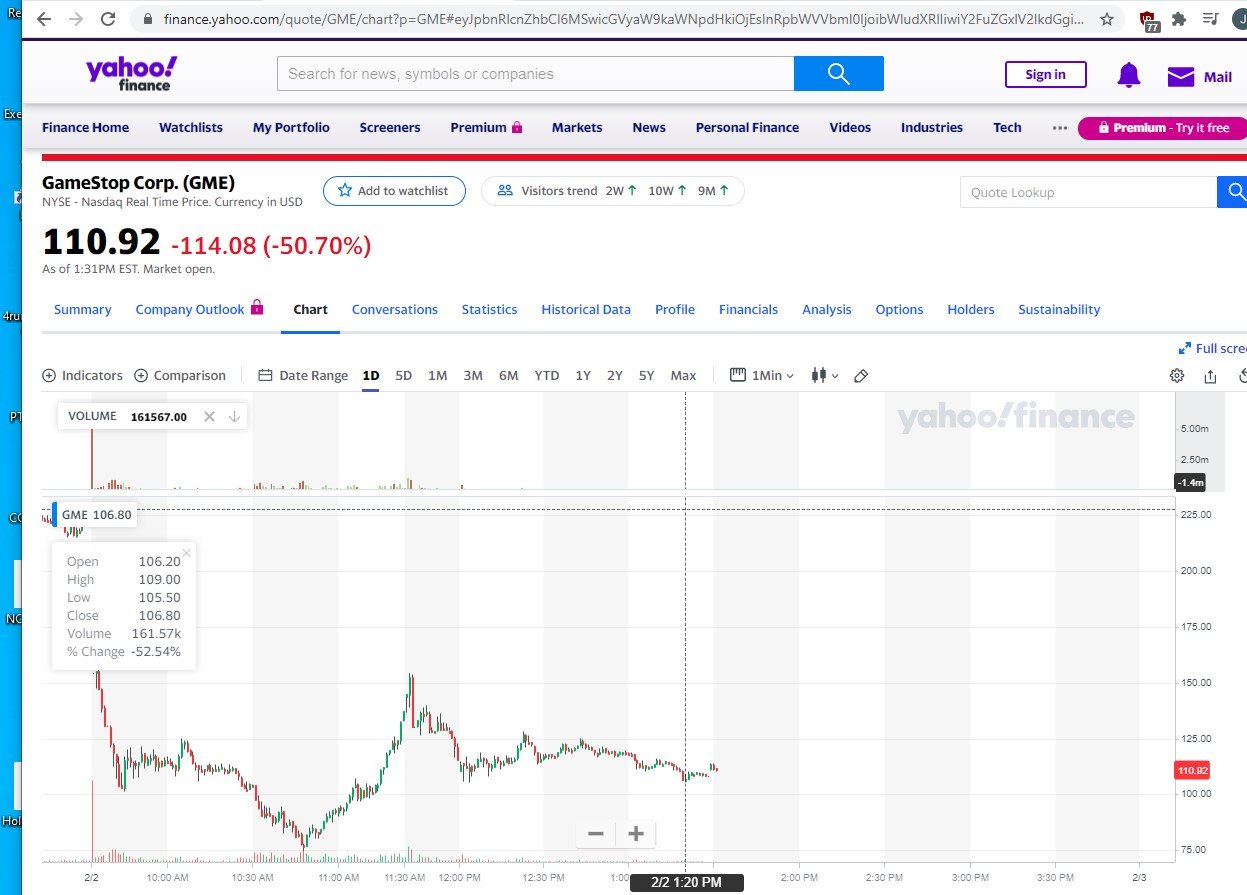
Task: Go to the Options tab
Action: tap(899, 310)
